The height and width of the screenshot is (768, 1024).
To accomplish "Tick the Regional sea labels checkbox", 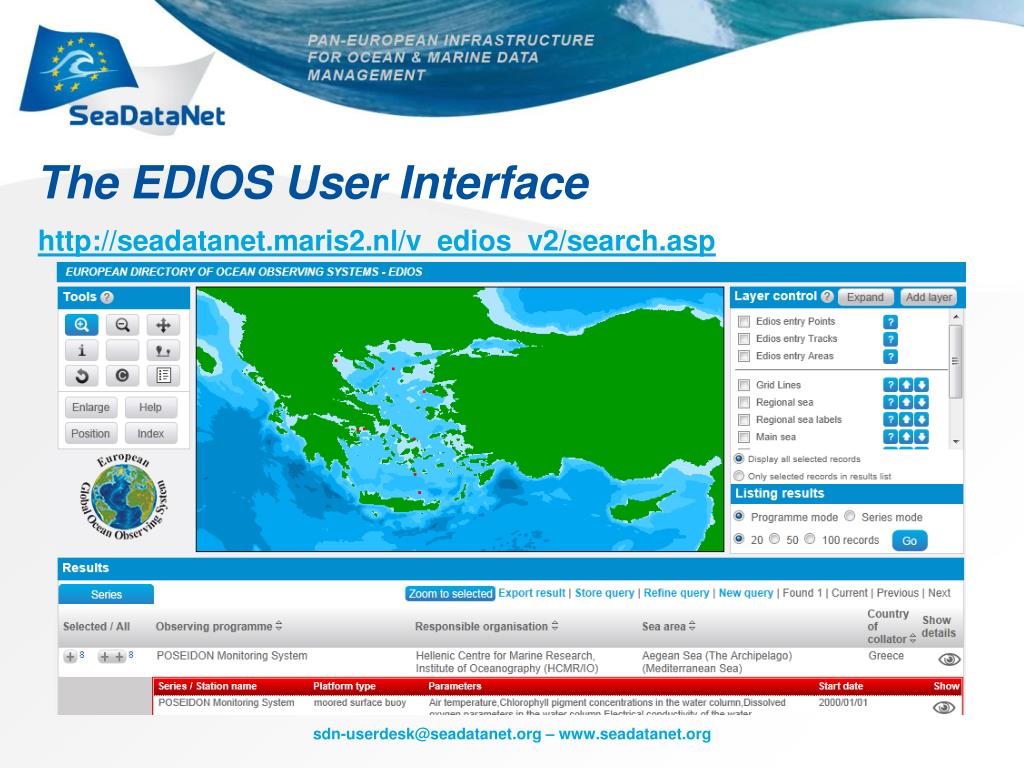I will click(x=744, y=419).
